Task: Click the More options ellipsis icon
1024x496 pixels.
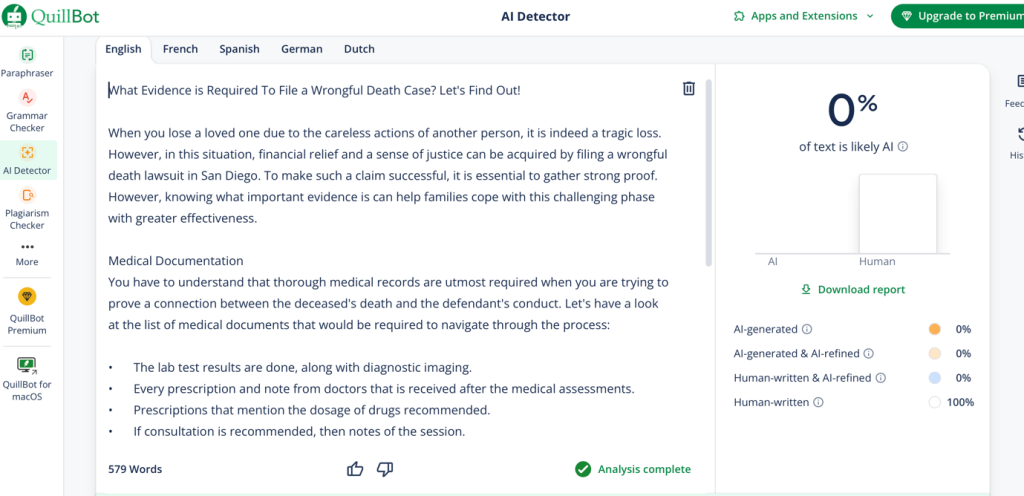Action: tap(27, 247)
